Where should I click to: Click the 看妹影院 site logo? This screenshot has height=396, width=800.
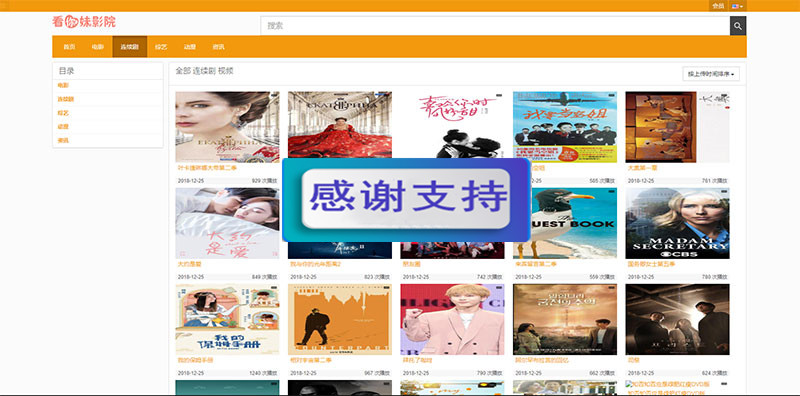(x=84, y=22)
